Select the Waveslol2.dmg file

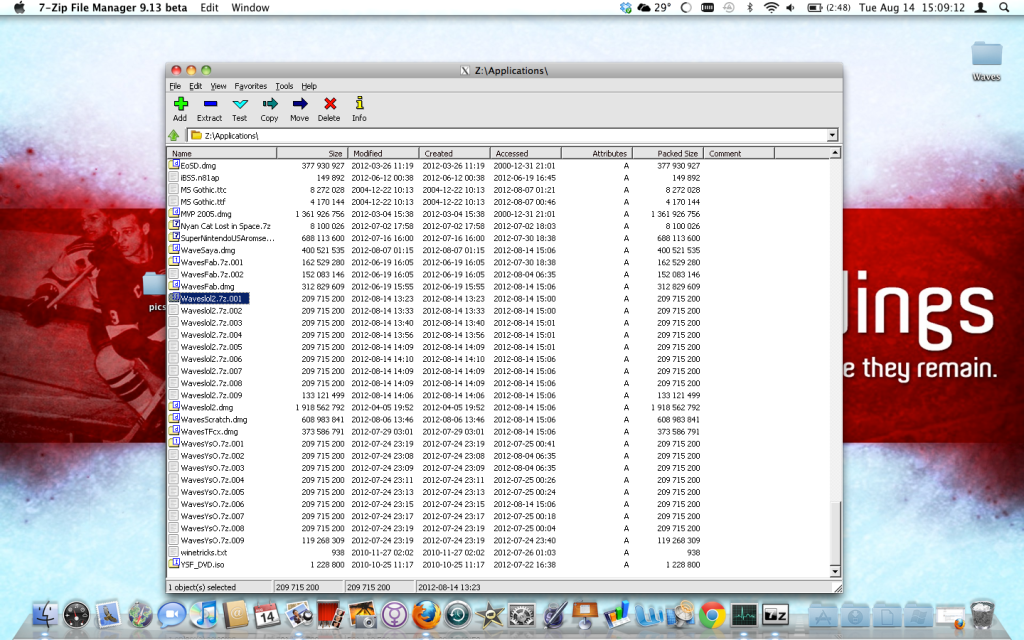[206, 408]
